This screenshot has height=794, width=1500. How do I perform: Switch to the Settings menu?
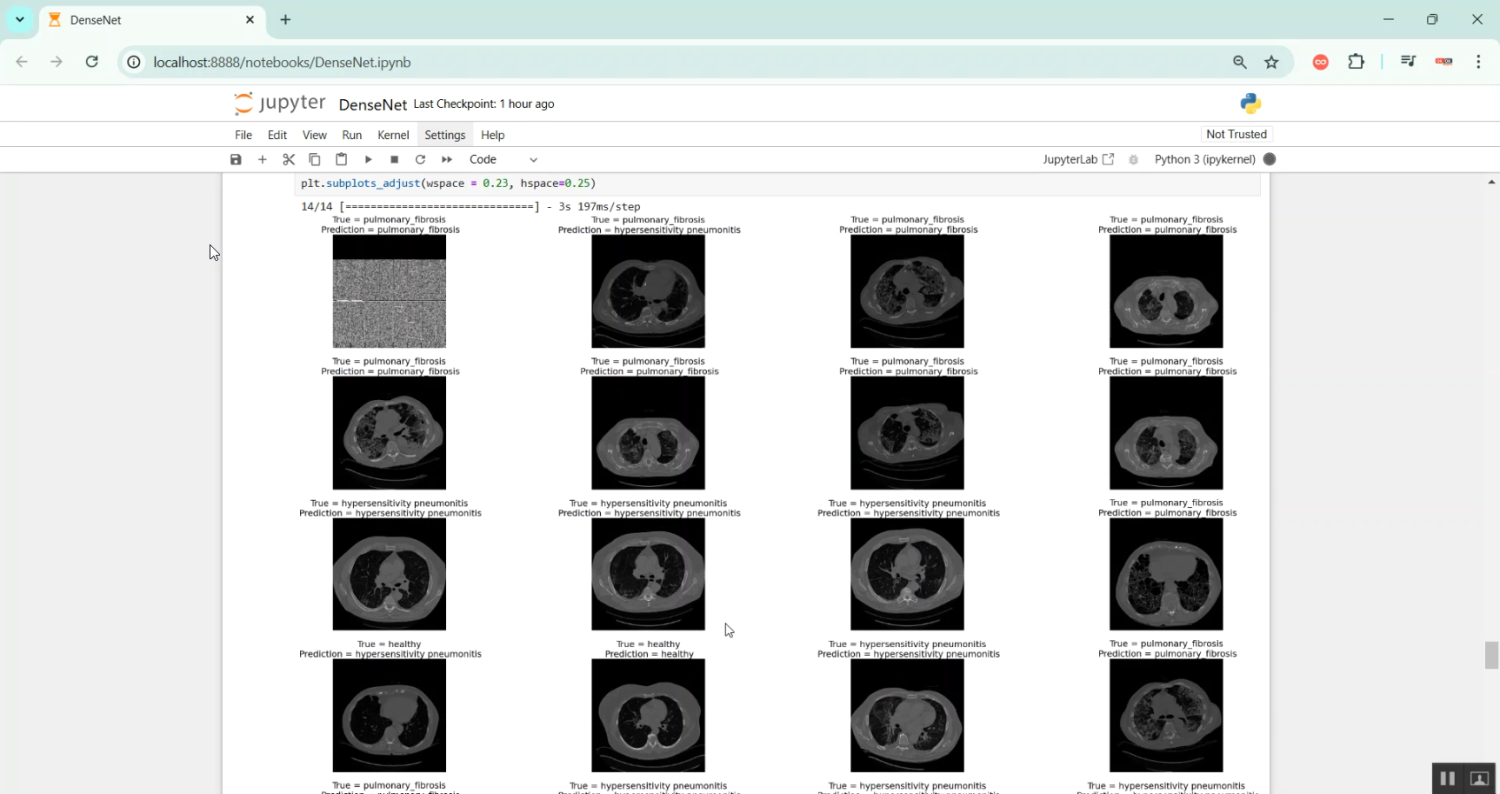click(x=444, y=134)
